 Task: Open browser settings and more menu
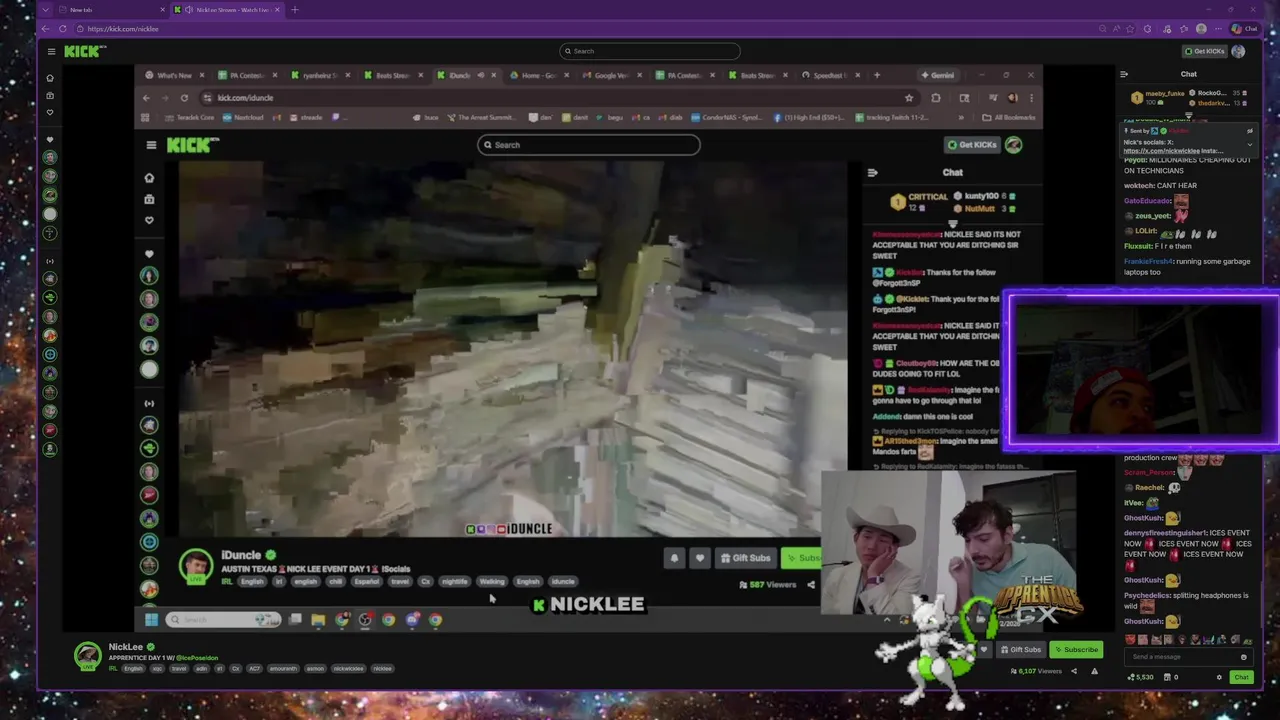point(1219,29)
